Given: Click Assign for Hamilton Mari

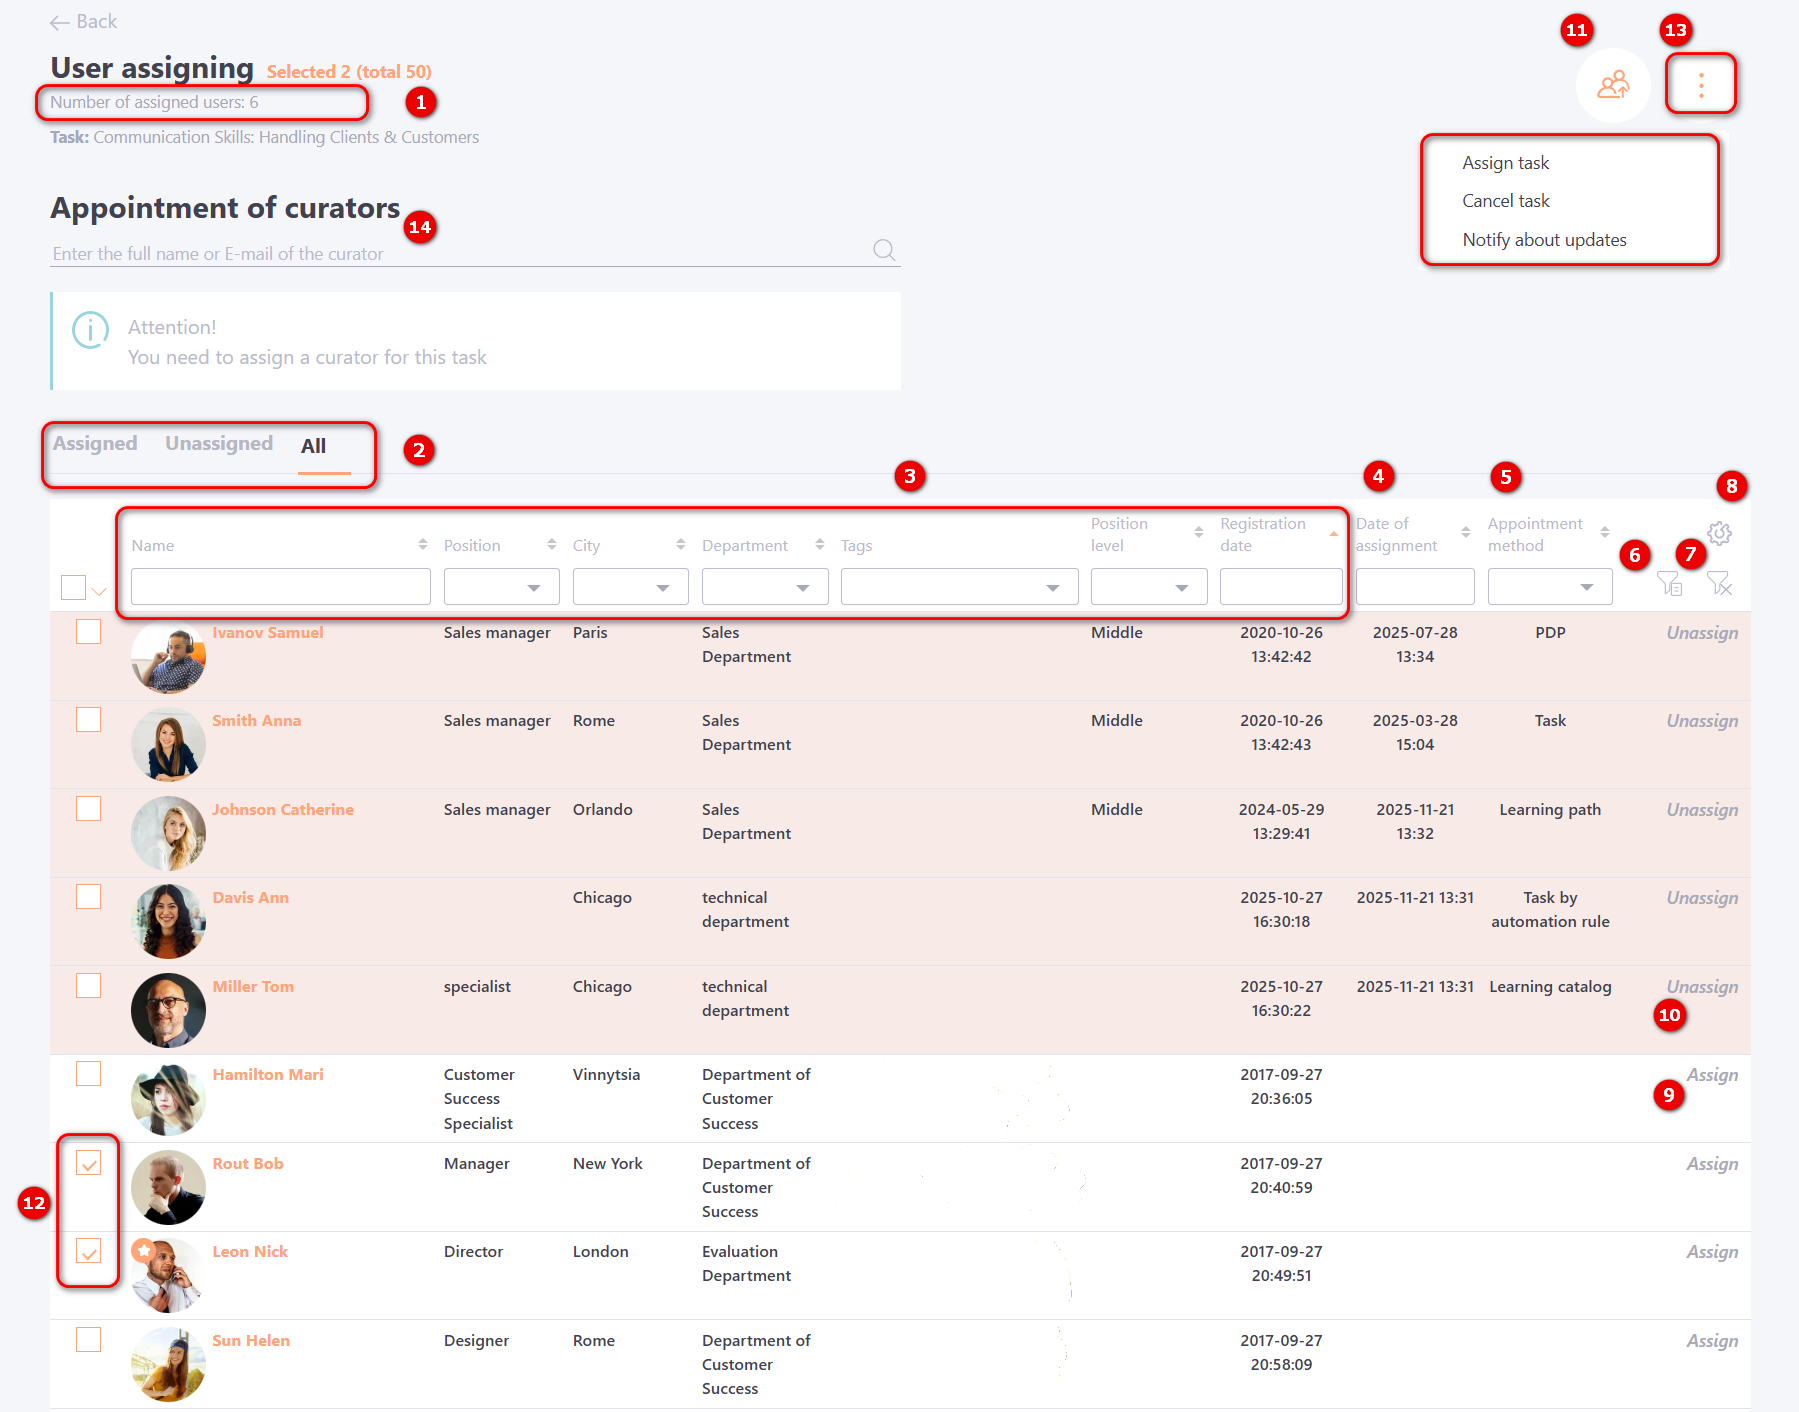Looking at the screenshot, I should click(1711, 1075).
